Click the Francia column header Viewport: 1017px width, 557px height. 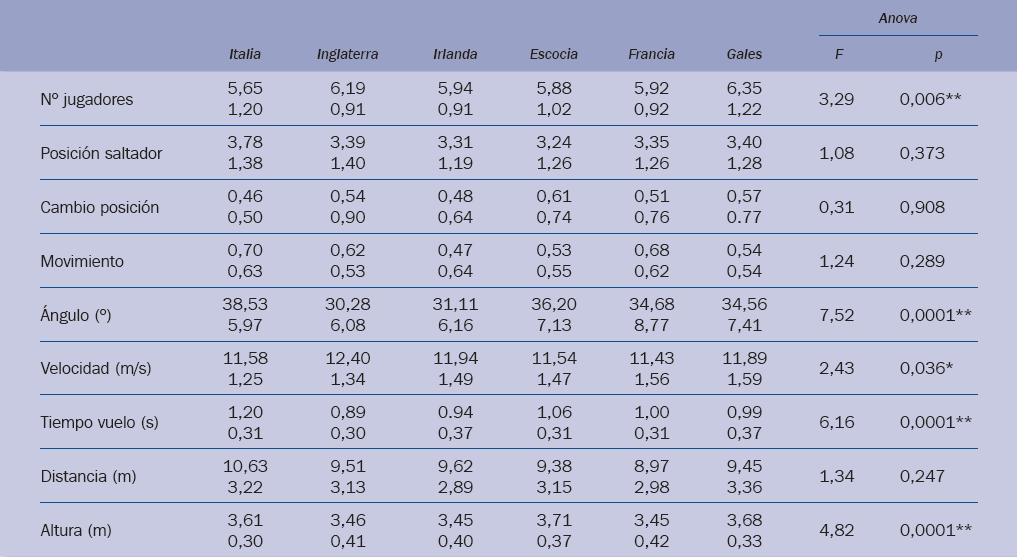point(652,54)
